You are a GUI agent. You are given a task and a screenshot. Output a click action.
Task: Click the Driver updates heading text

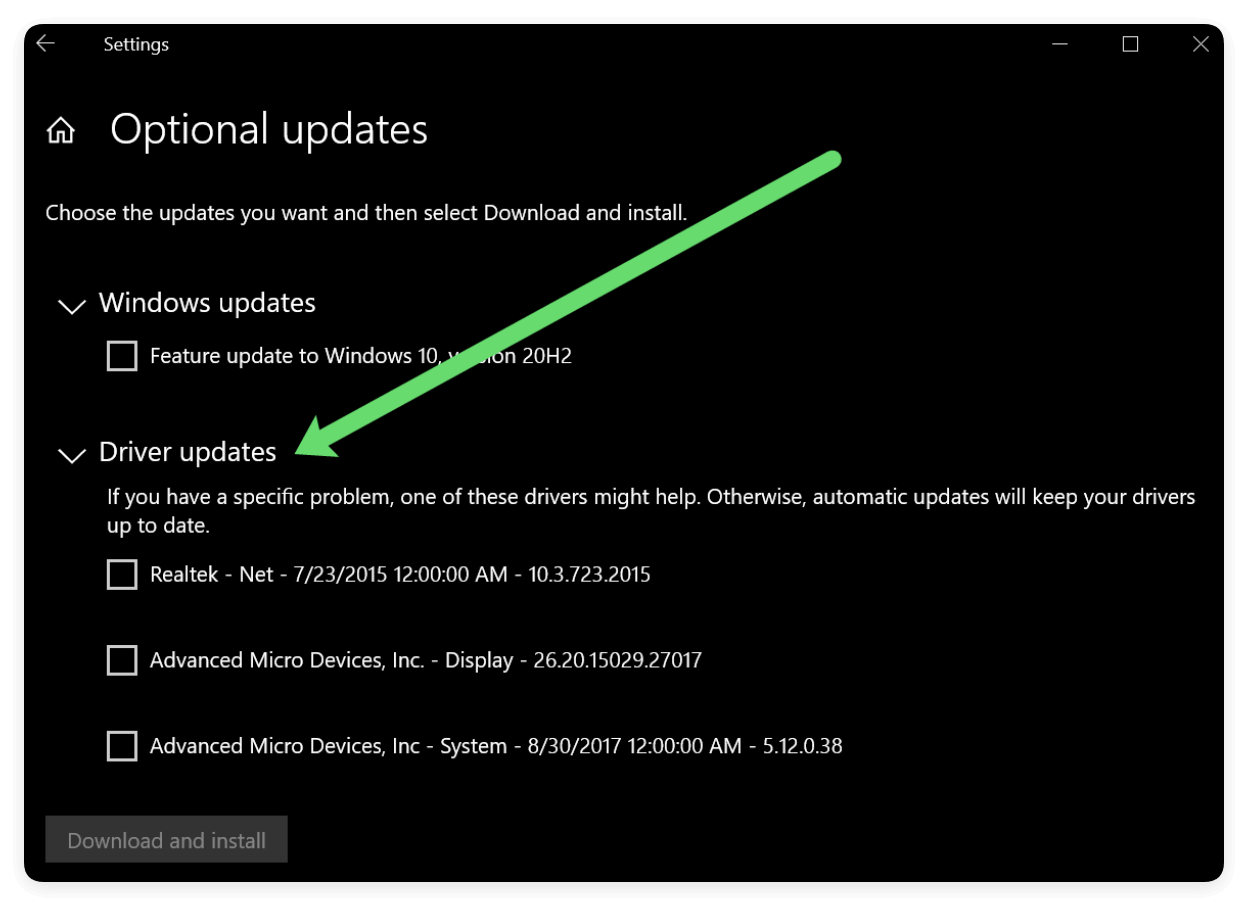[x=187, y=452]
